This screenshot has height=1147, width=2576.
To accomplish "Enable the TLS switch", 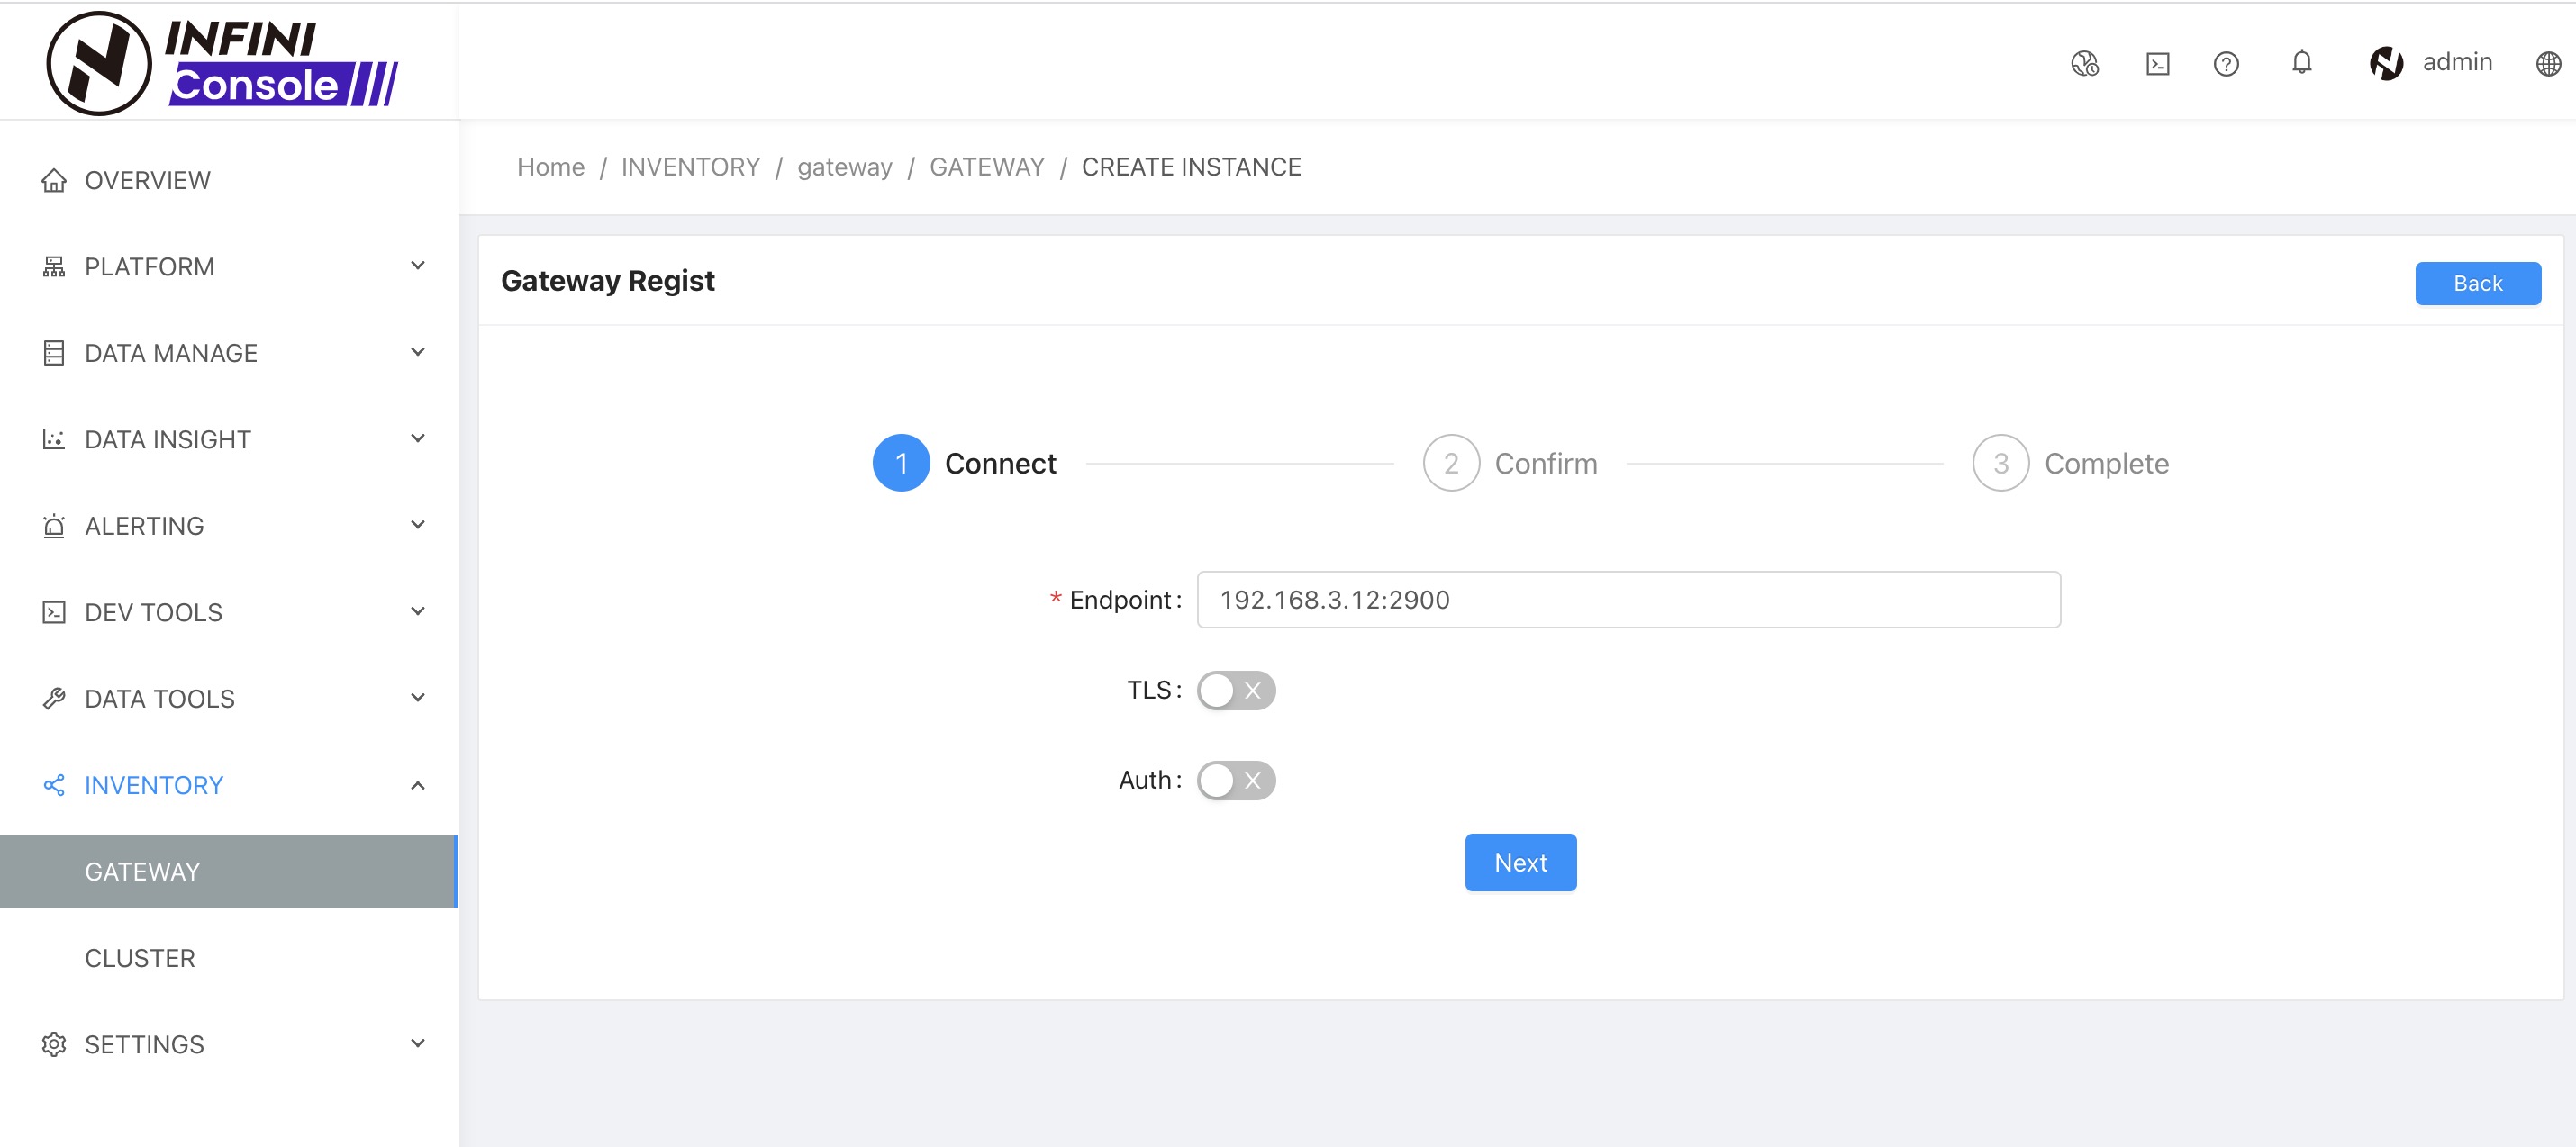I will pyautogui.click(x=1235, y=690).
